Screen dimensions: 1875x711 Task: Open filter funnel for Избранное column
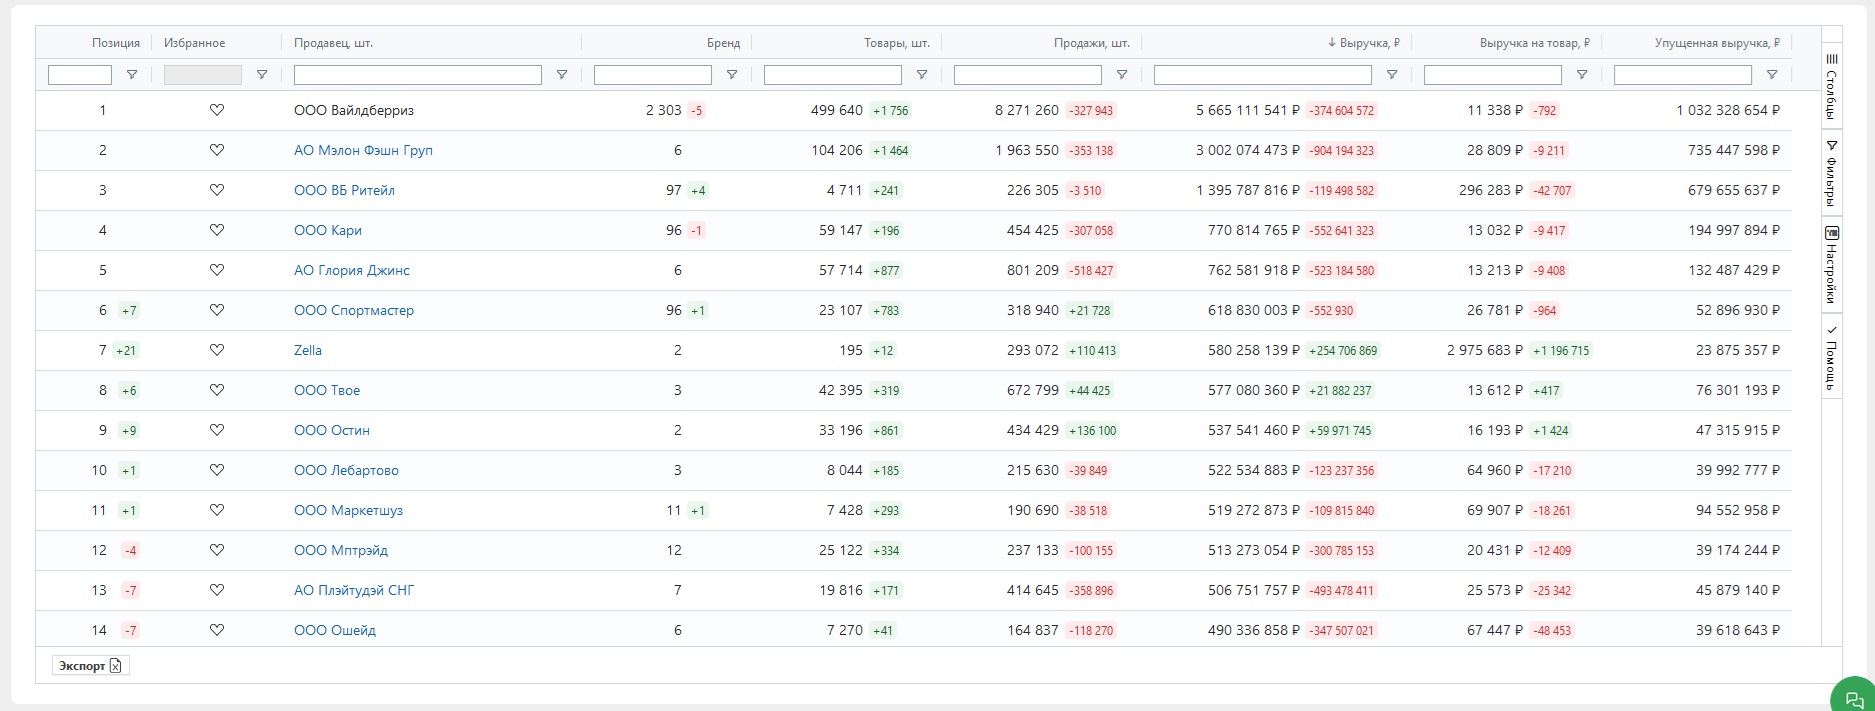[x=262, y=75]
